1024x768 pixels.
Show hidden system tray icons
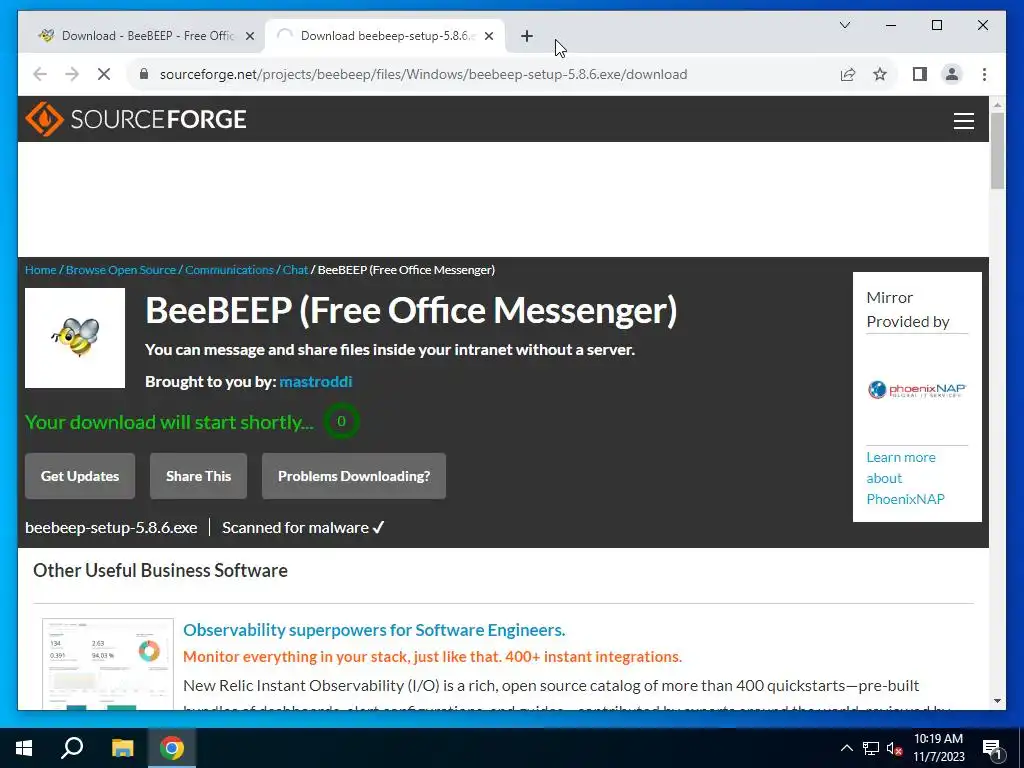(846, 748)
